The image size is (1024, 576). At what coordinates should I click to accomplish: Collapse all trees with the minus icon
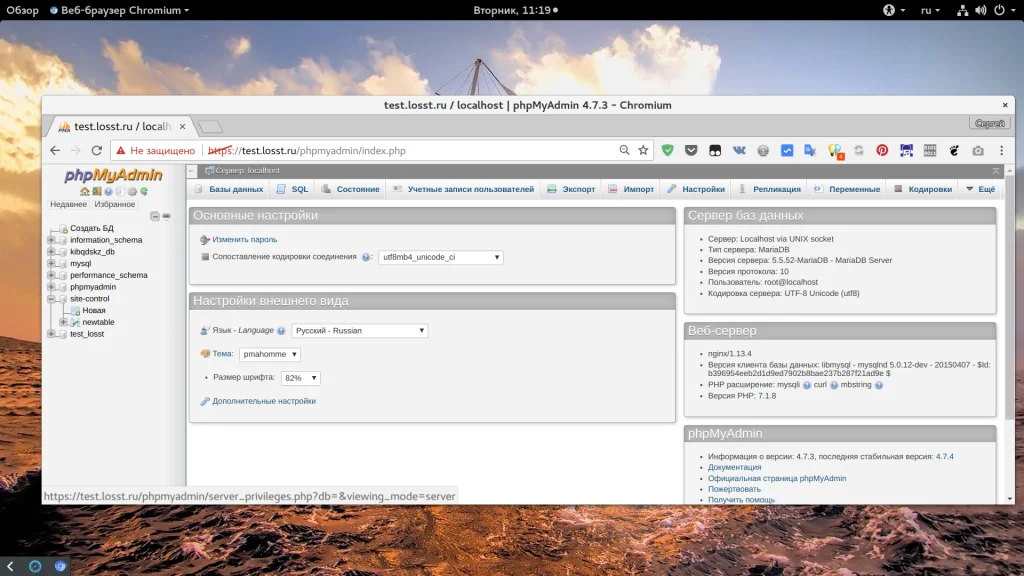click(x=155, y=216)
